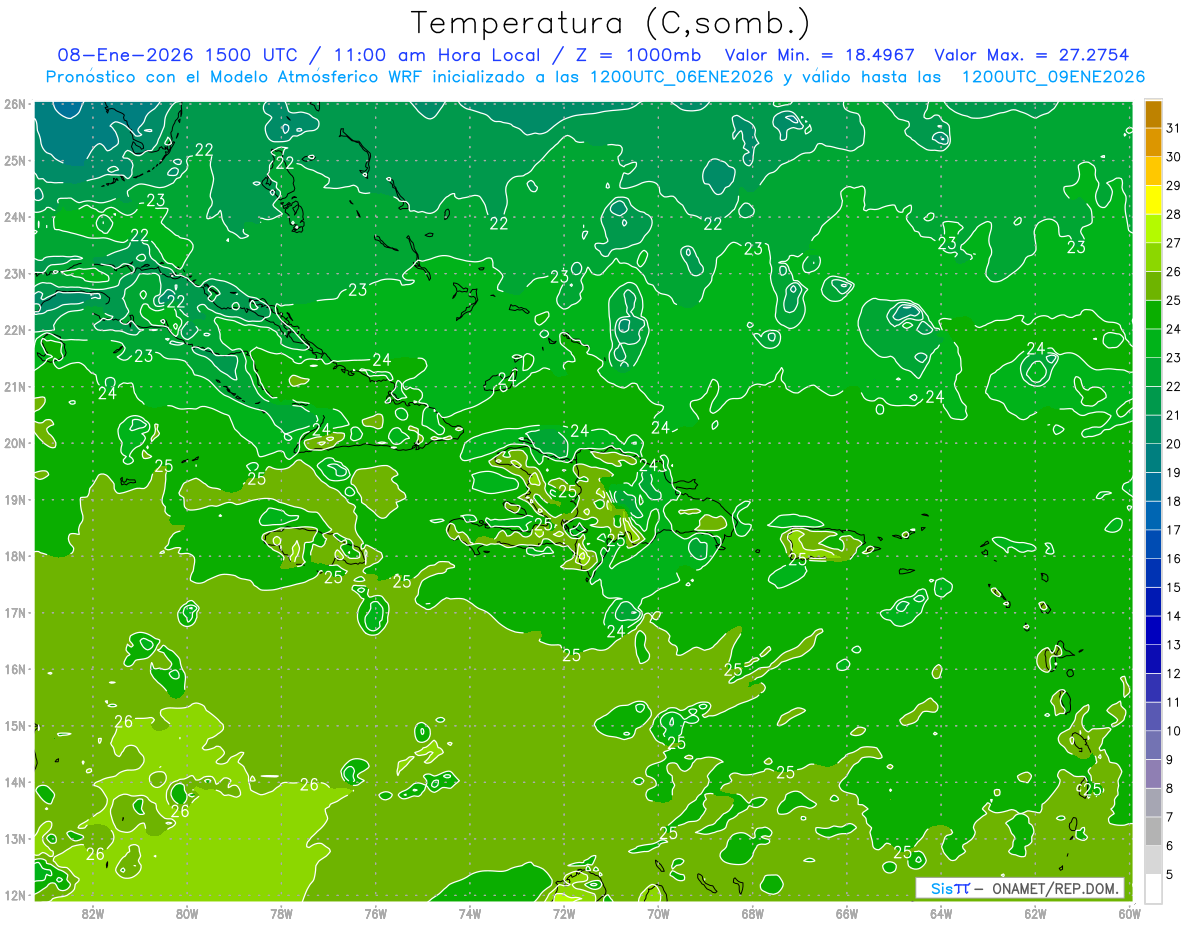The height and width of the screenshot is (927, 1200).
Task: Click legend value 20
Action: (x=1173, y=444)
